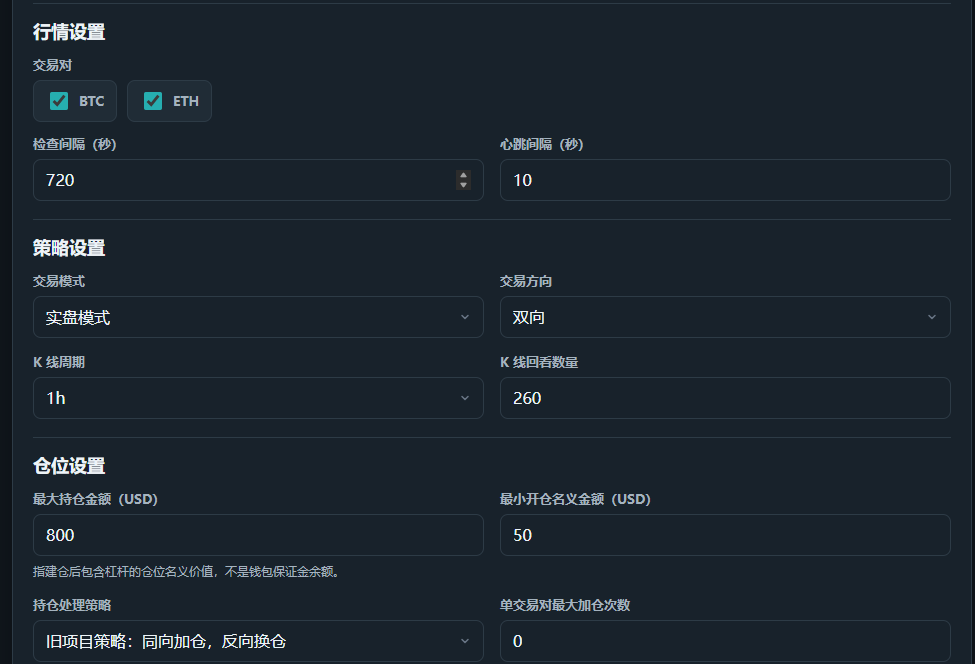Click the 指建仓后包含杠杆的仓位名义价值 hint text
The width and height of the screenshot is (975, 665).
(186, 572)
